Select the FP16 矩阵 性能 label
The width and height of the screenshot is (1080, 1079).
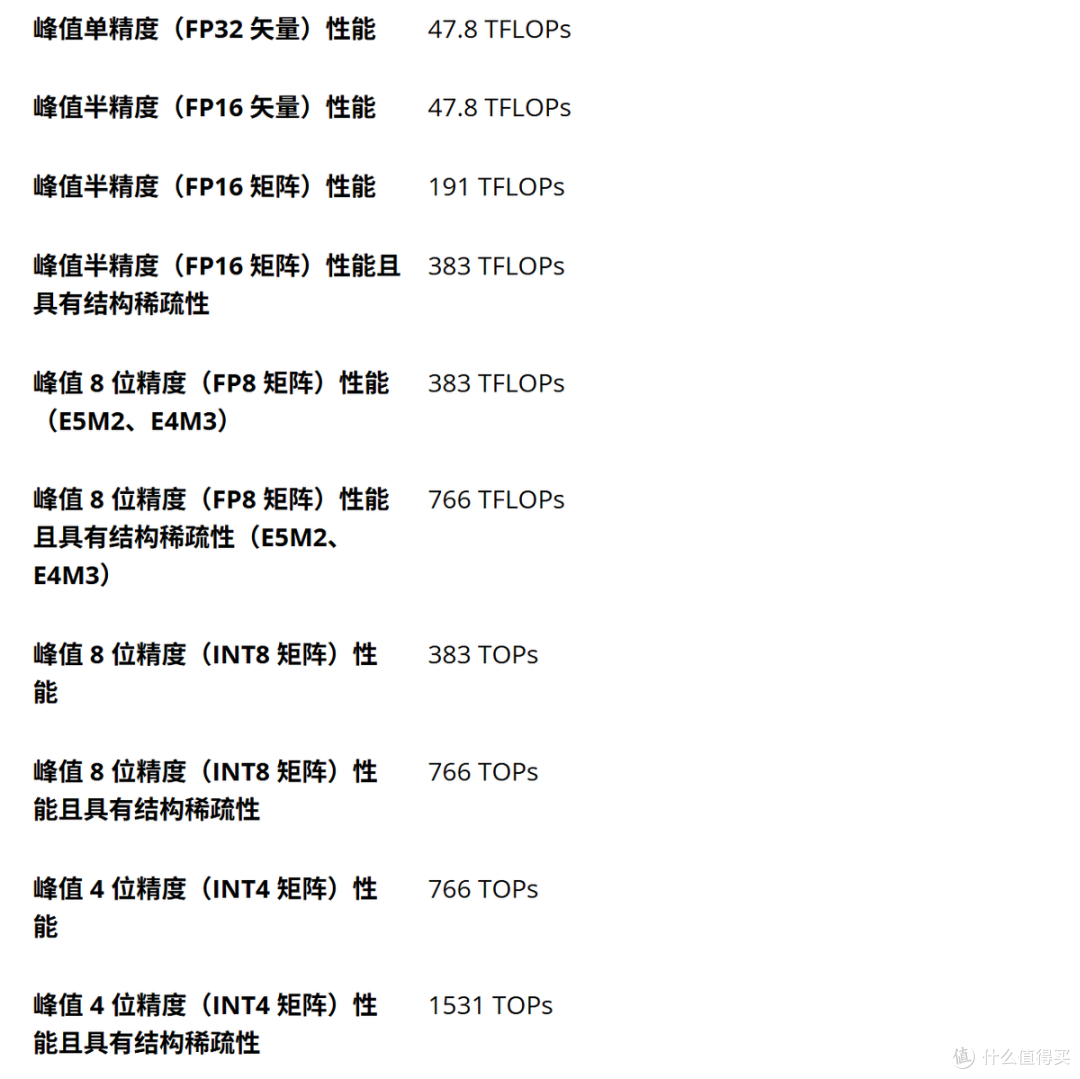click(205, 187)
